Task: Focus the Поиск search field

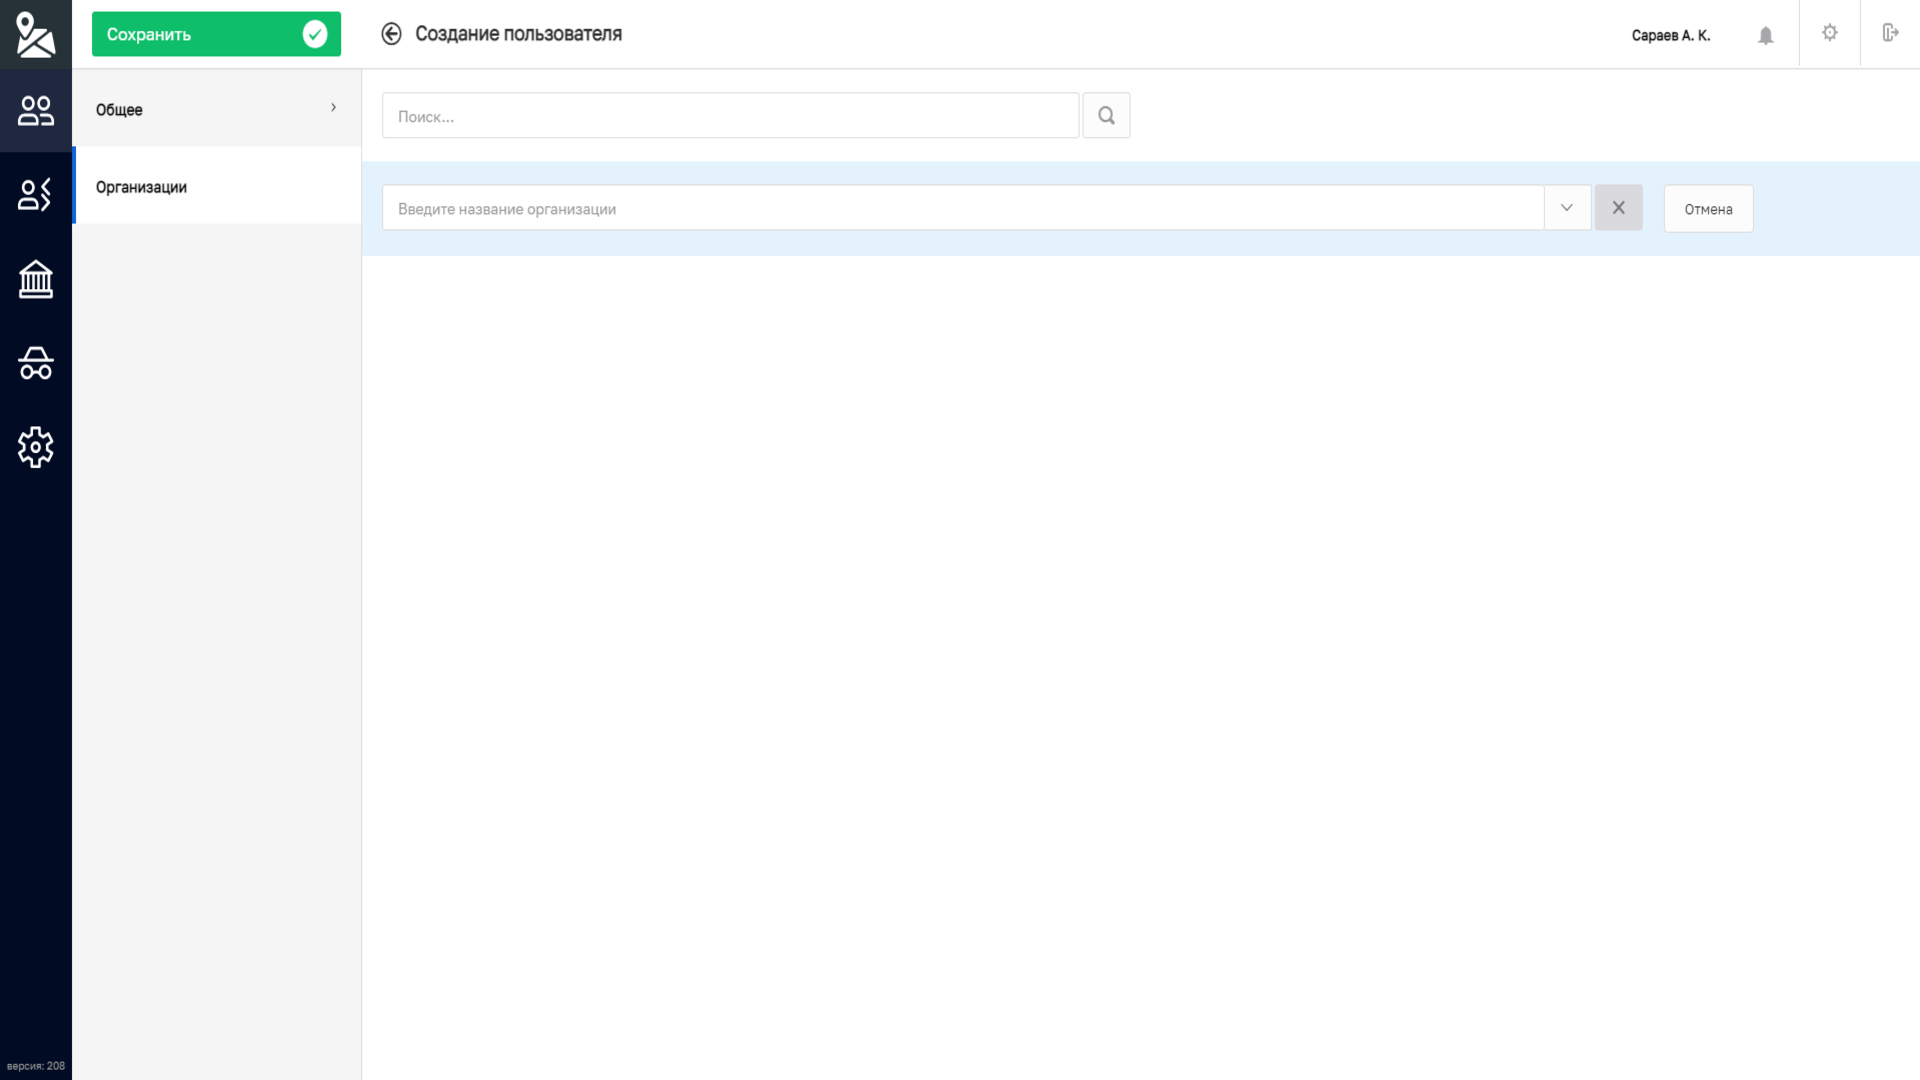Action: click(x=730, y=116)
